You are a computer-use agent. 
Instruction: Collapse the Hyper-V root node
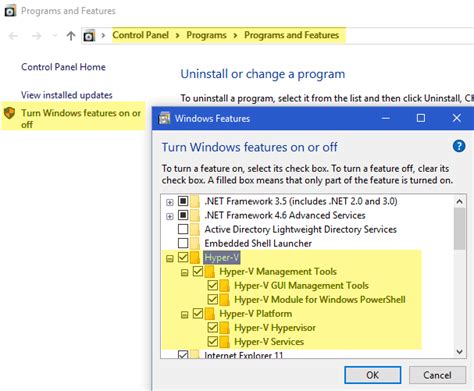coord(170,258)
